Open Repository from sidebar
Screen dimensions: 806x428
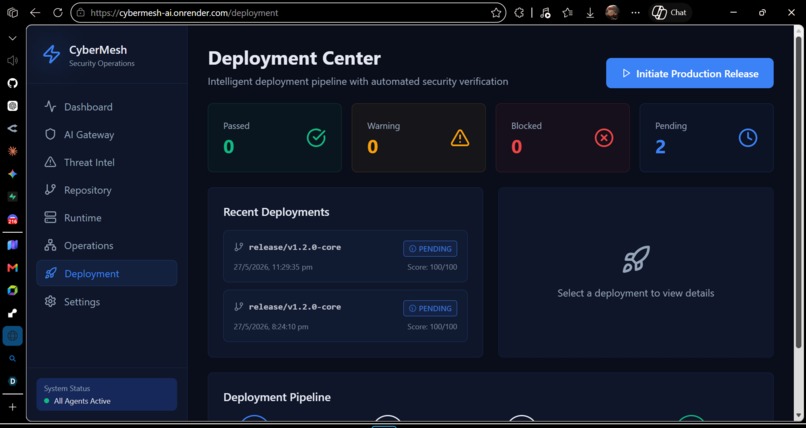pyautogui.click(x=106, y=190)
